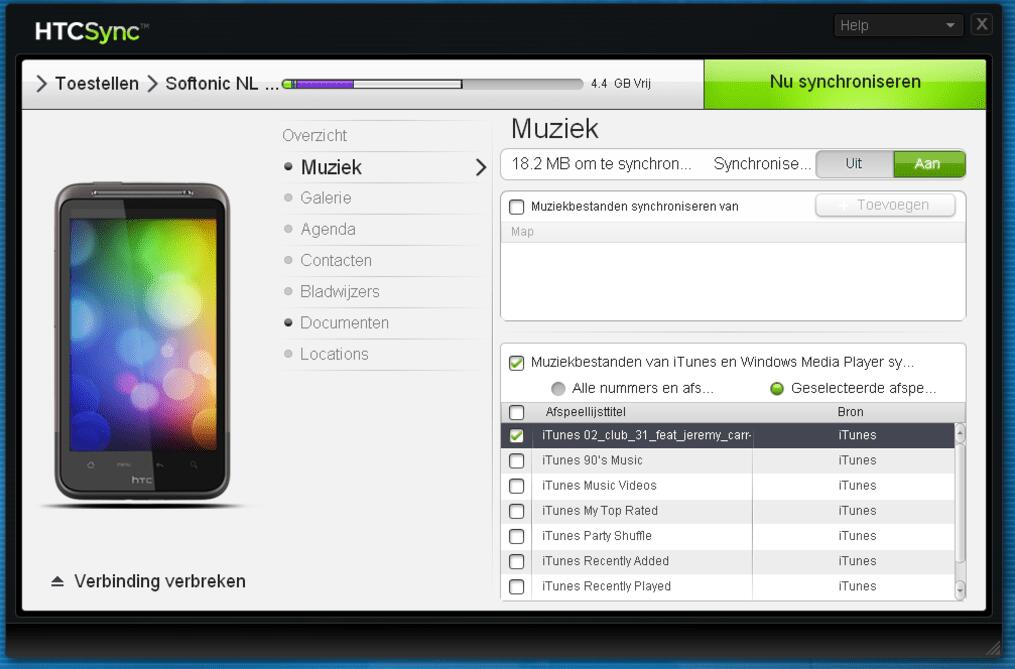Viewport: 1015px width, 669px height.
Task: Click the eject icon beside Verbinding verbreken
Action: pyautogui.click(x=58, y=582)
